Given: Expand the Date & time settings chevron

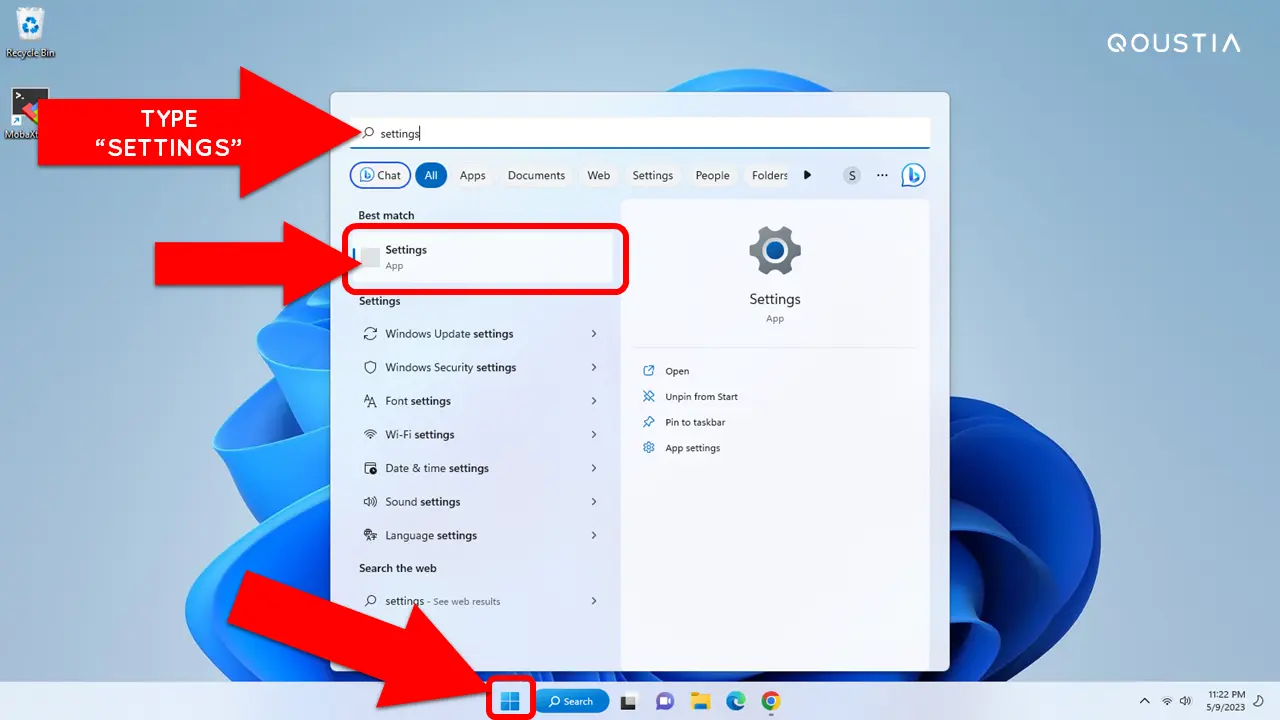Looking at the screenshot, I should 594,468.
